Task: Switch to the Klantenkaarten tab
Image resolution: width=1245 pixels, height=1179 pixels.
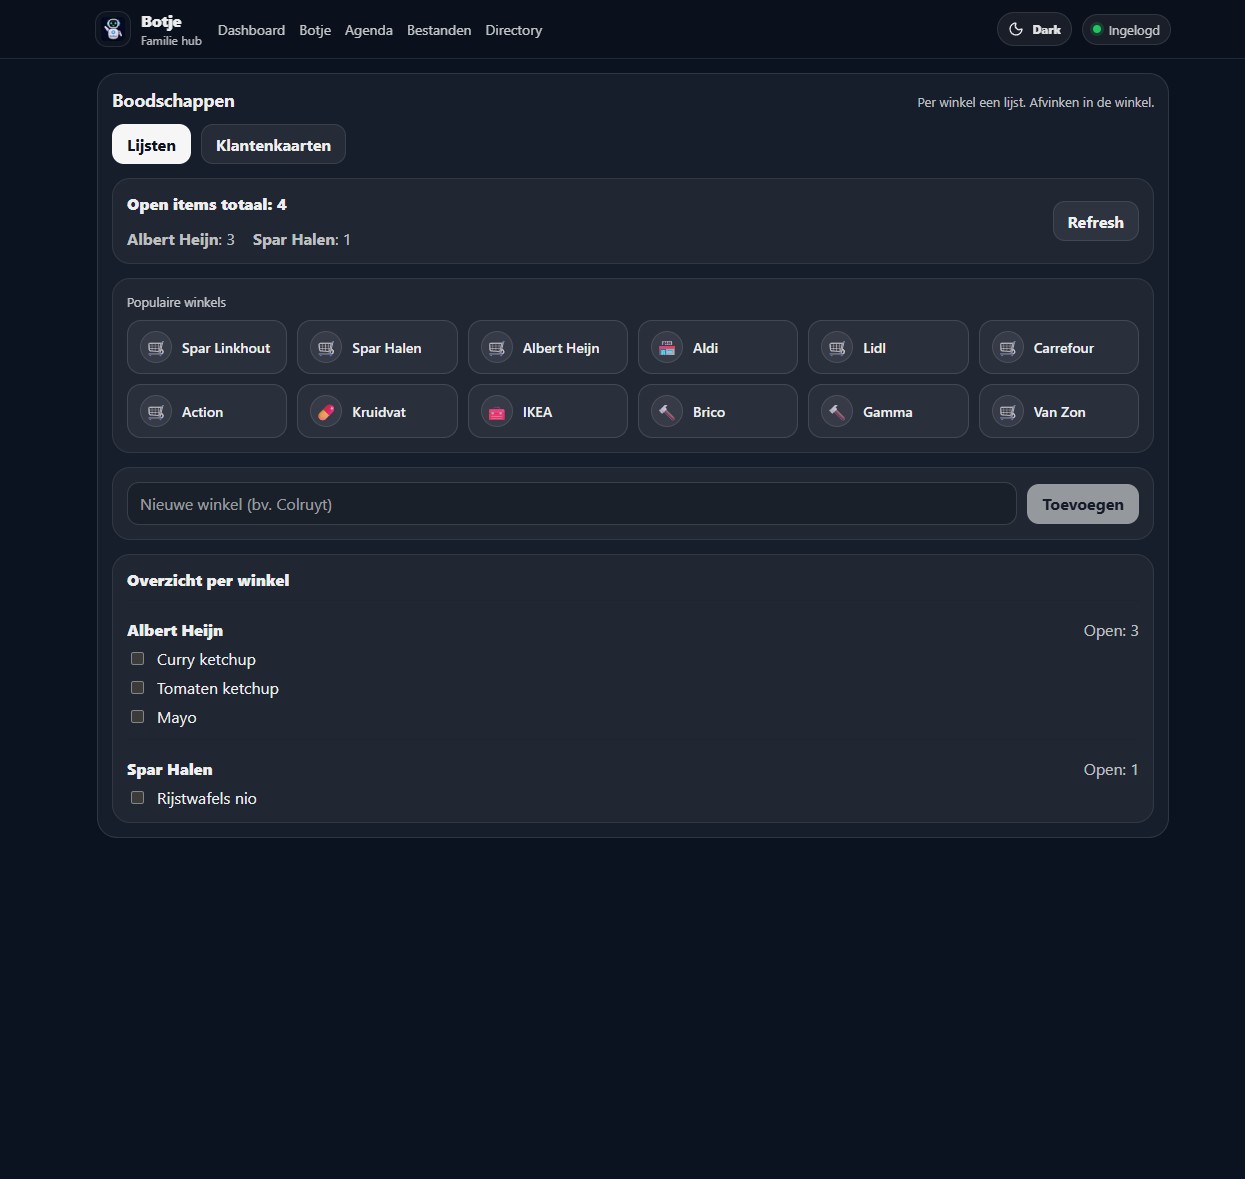Action: point(273,145)
